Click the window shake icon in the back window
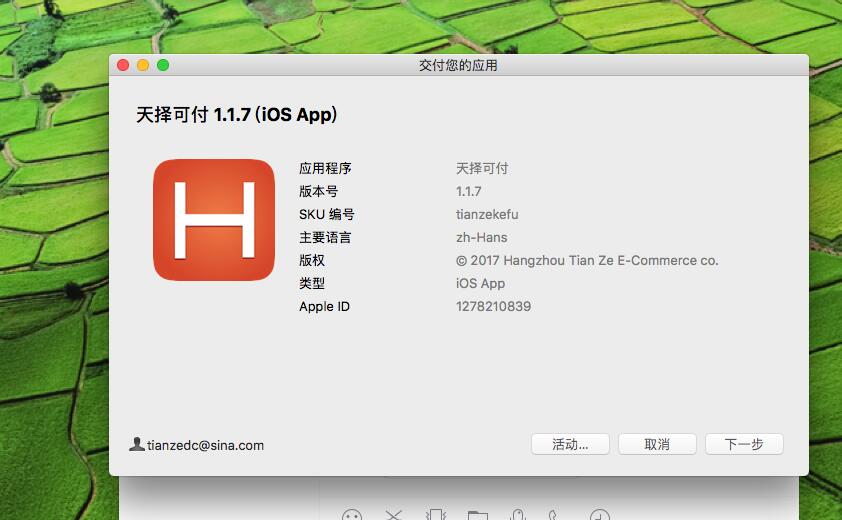The width and height of the screenshot is (842, 520). (x=435, y=515)
